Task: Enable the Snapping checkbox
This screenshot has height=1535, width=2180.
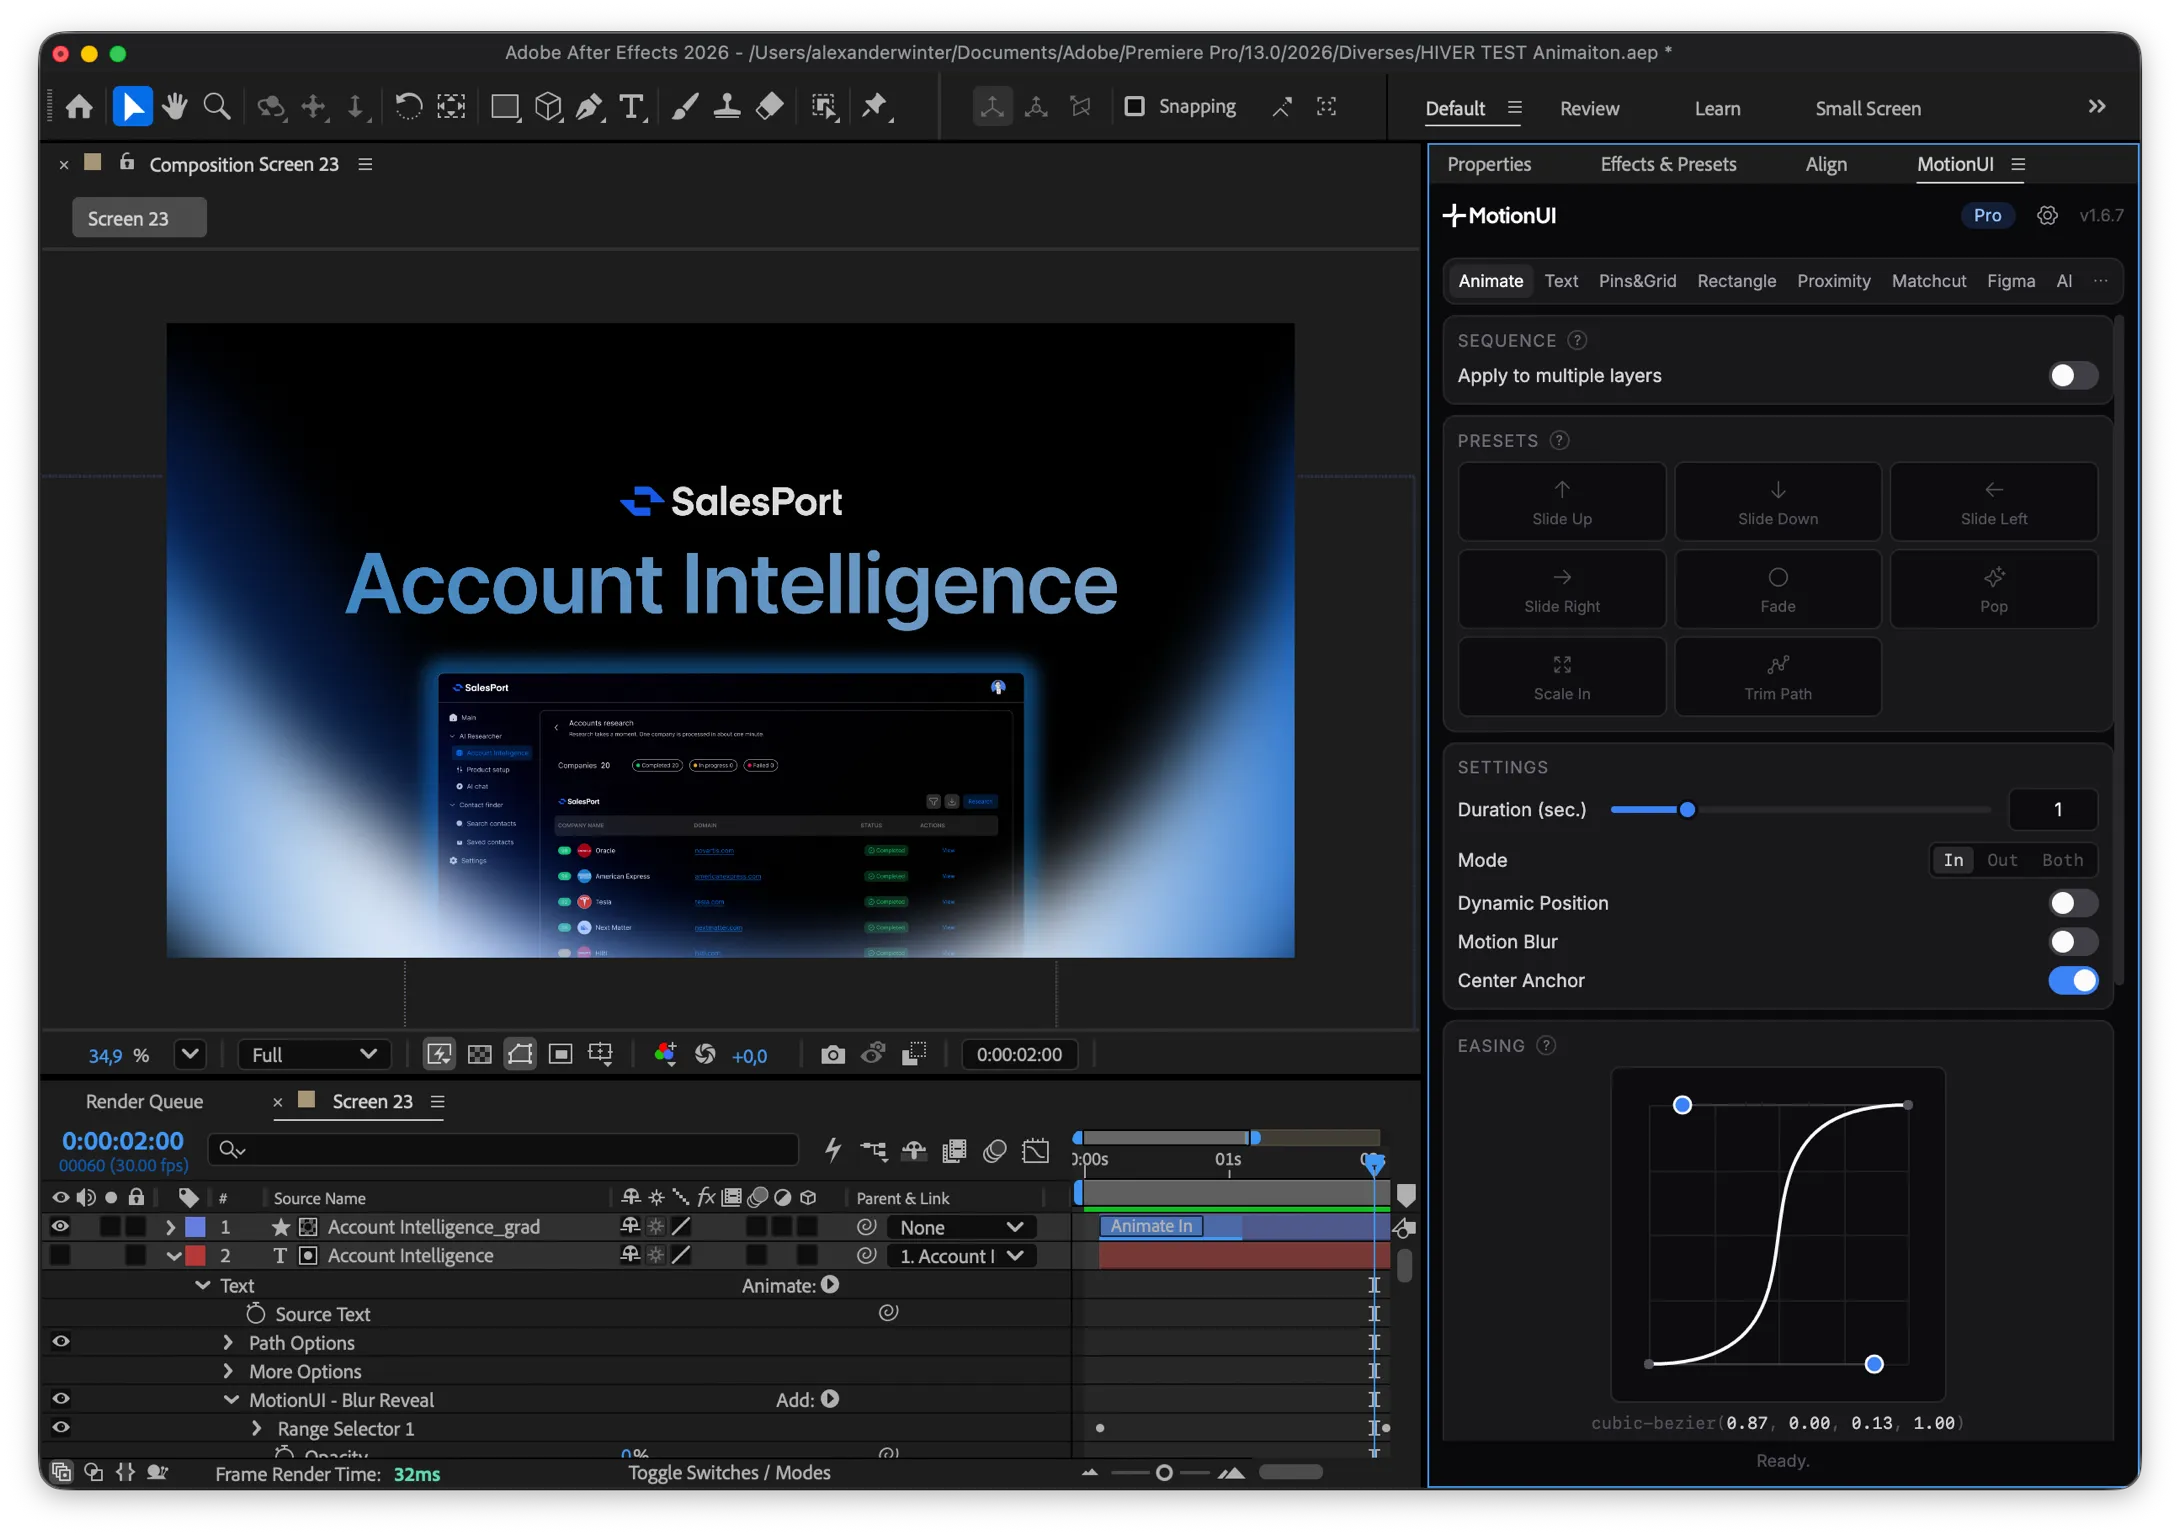Action: [1134, 107]
